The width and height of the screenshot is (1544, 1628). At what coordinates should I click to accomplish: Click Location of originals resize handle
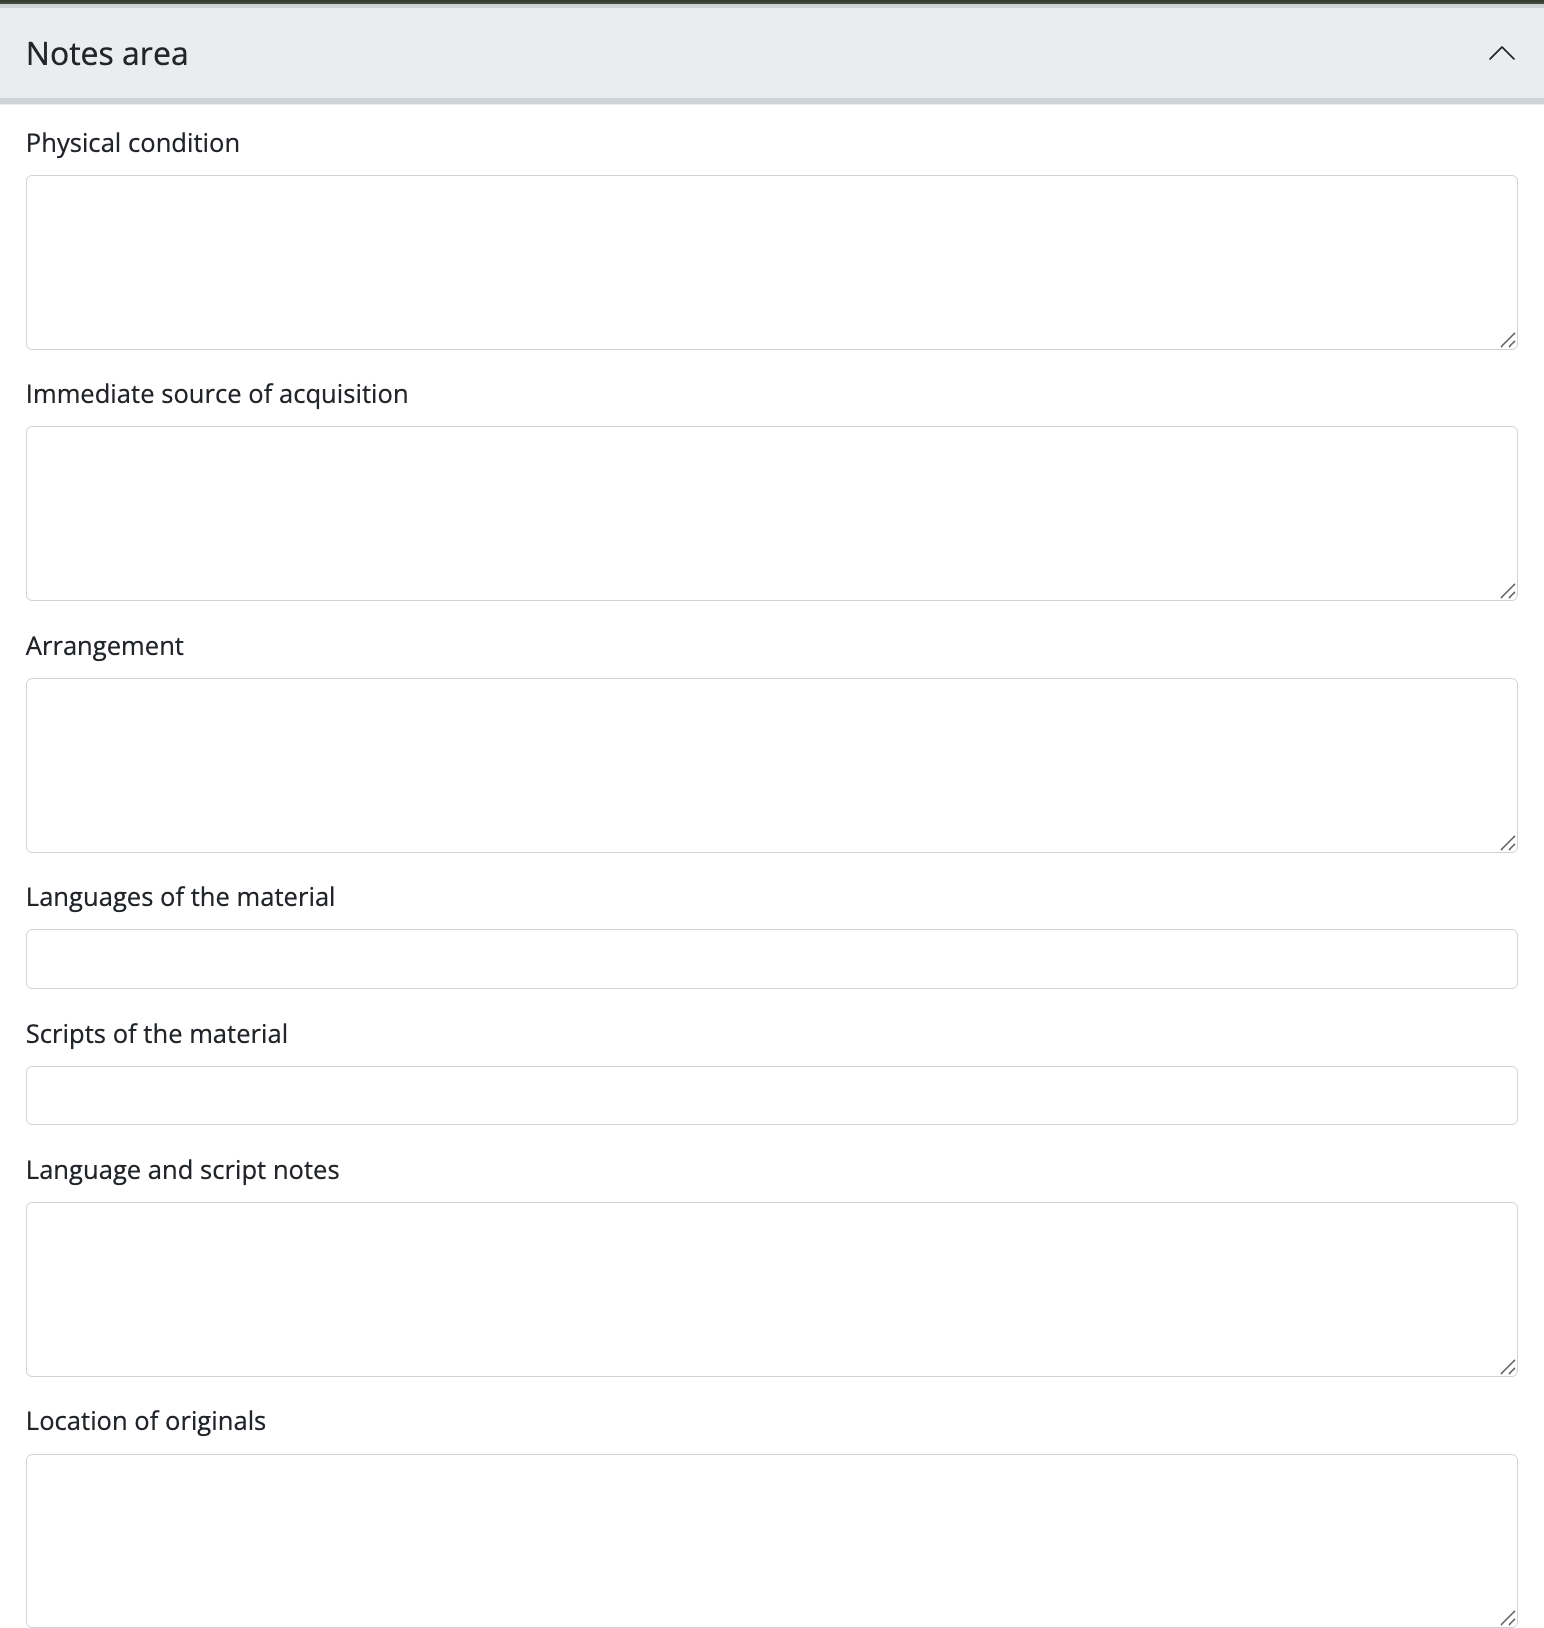point(1508,1618)
